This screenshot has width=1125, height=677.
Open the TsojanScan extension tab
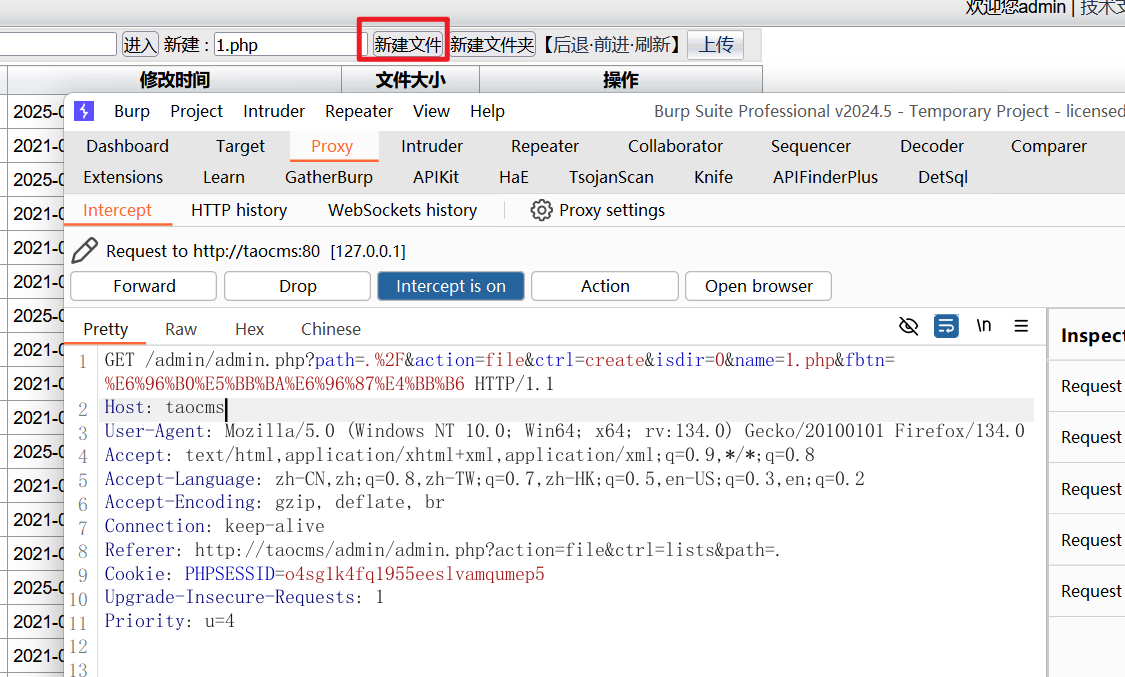[611, 177]
